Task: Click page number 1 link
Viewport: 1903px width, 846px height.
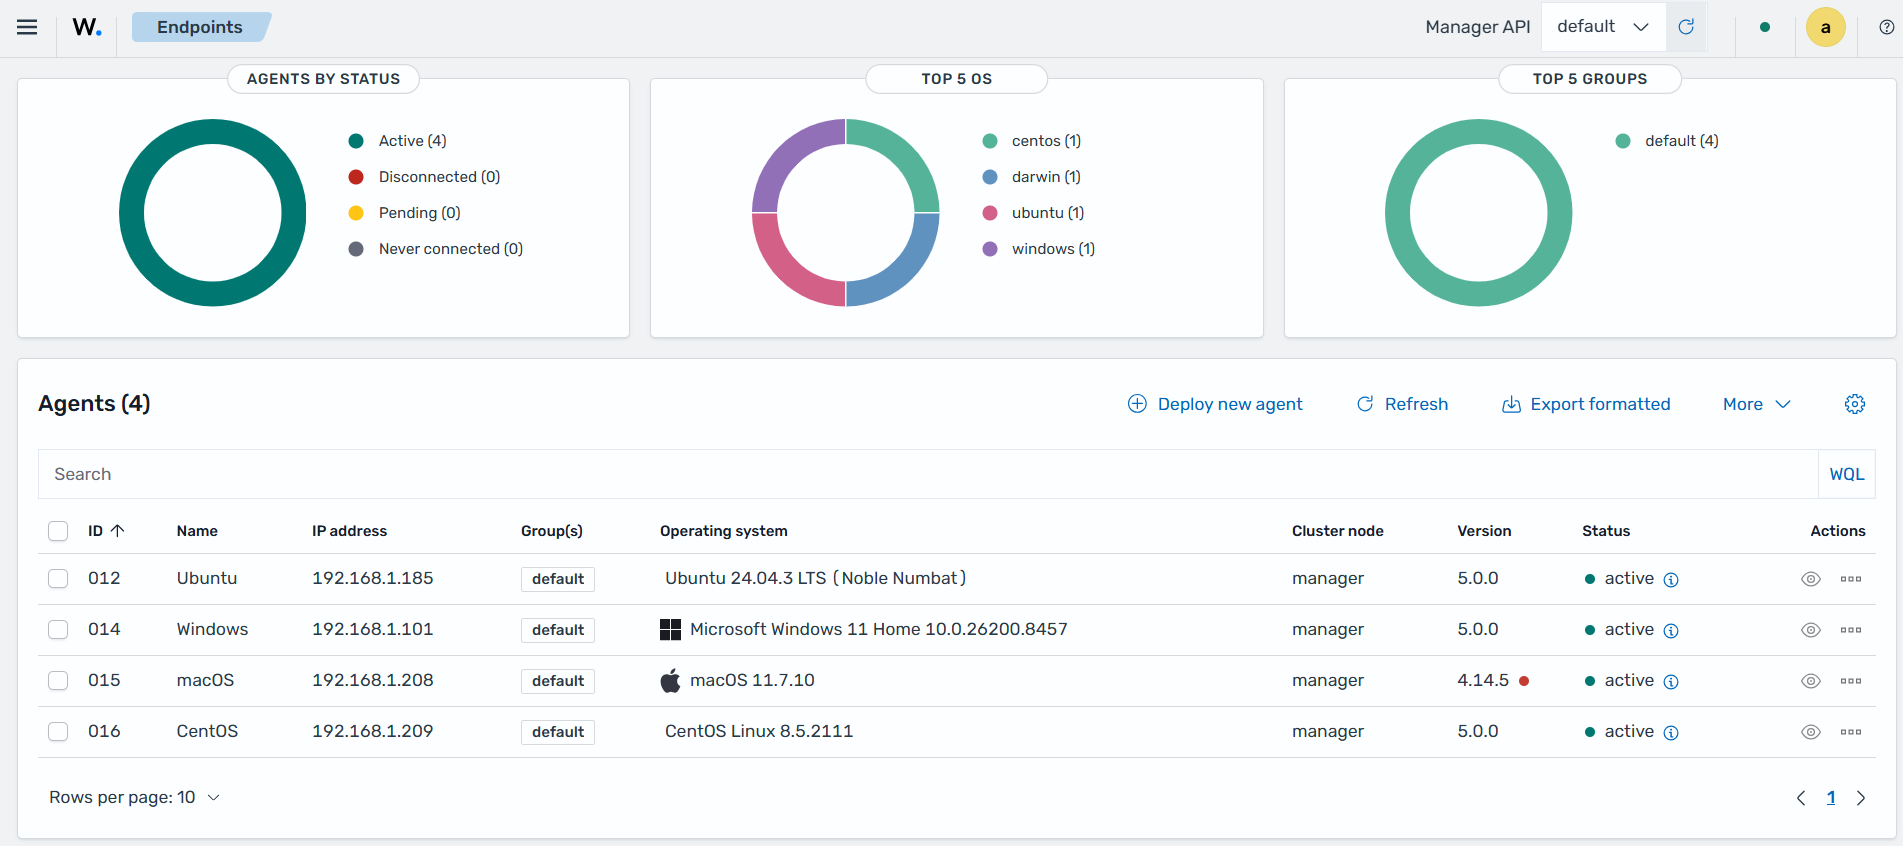Action: 1831,798
